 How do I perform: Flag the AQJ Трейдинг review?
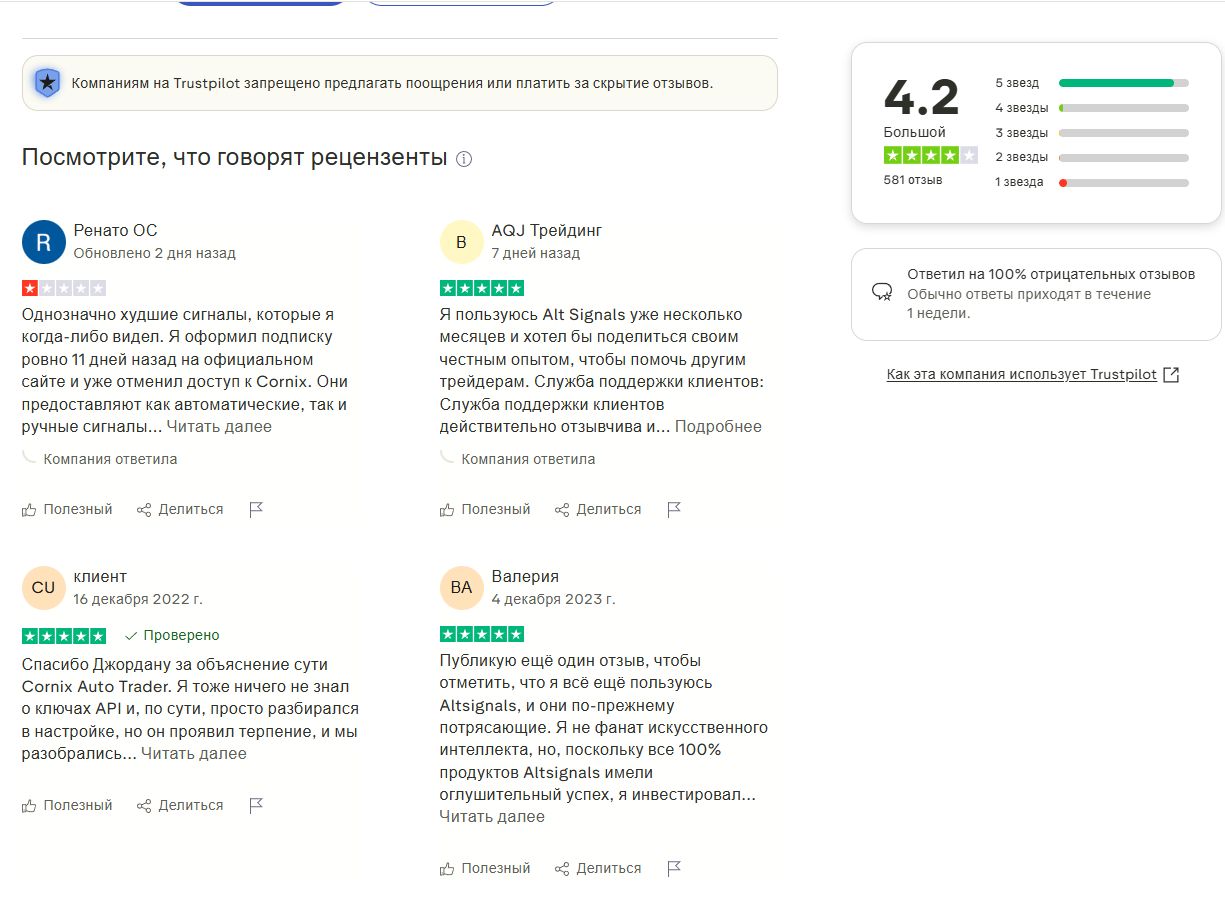pyautogui.click(x=674, y=510)
